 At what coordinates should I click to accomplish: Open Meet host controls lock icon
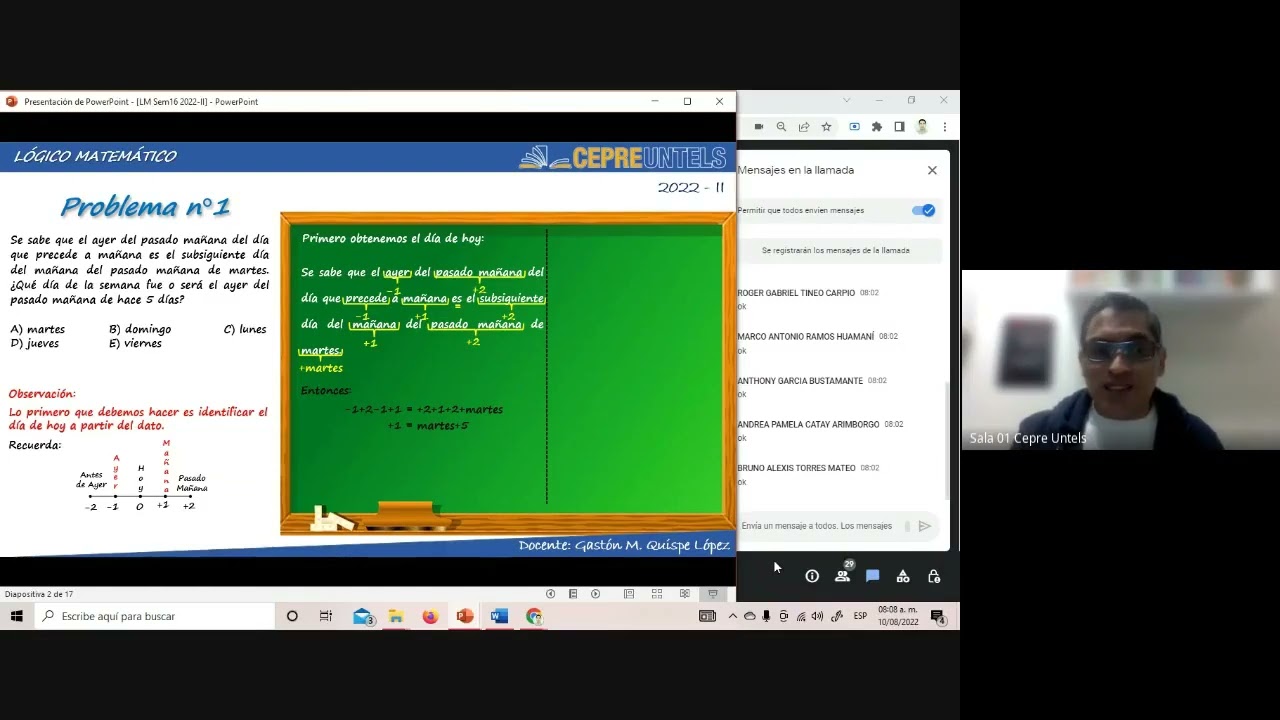point(934,576)
